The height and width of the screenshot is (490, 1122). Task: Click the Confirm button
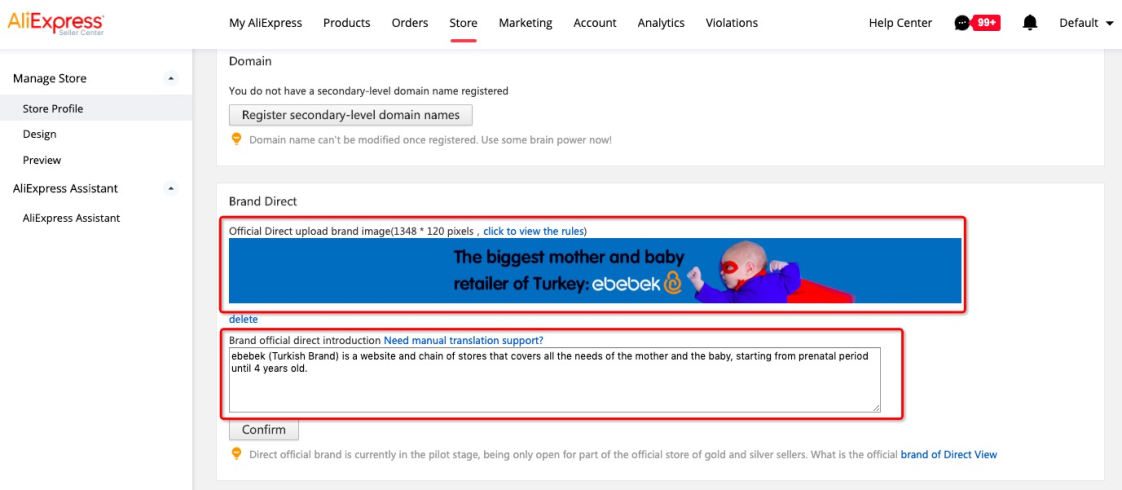[x=263, y=430]
